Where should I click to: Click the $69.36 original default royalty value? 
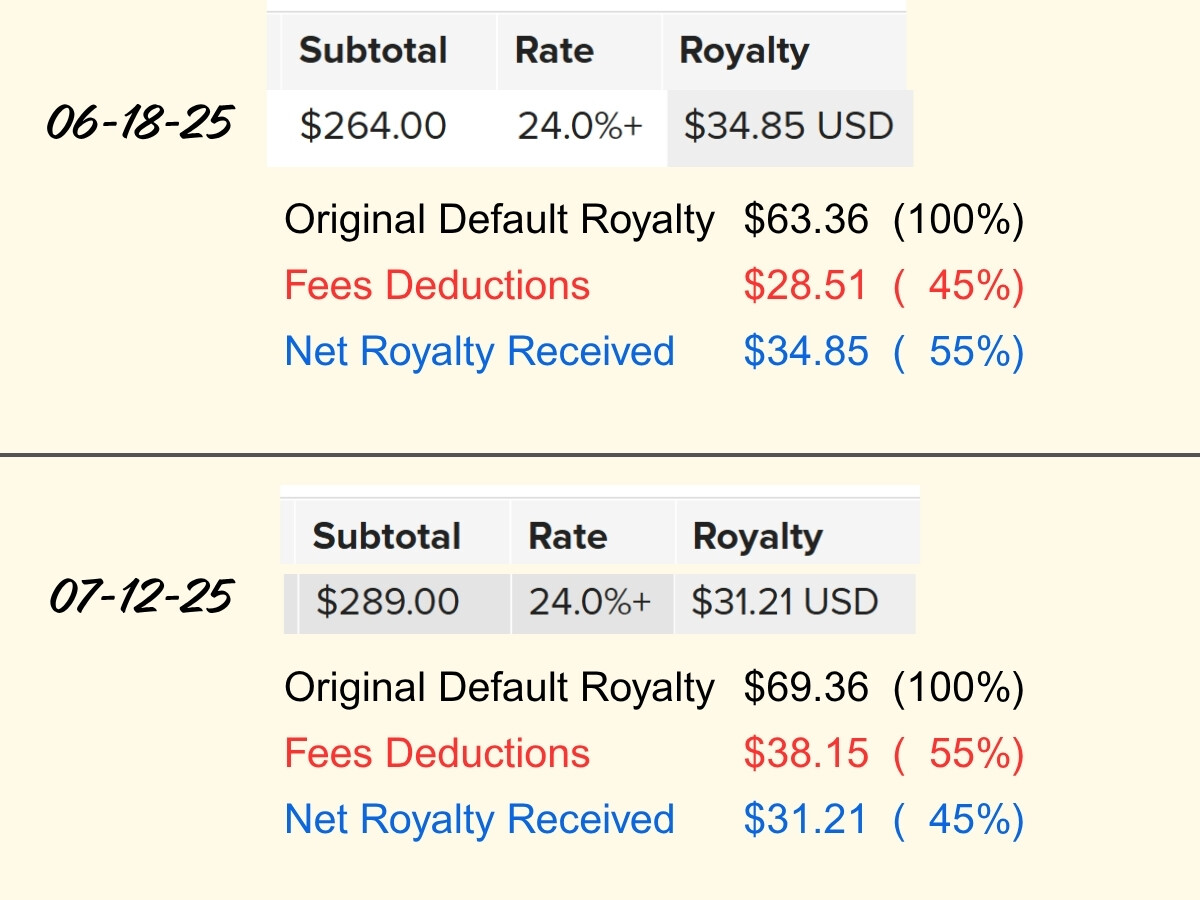tap(805, 688)
